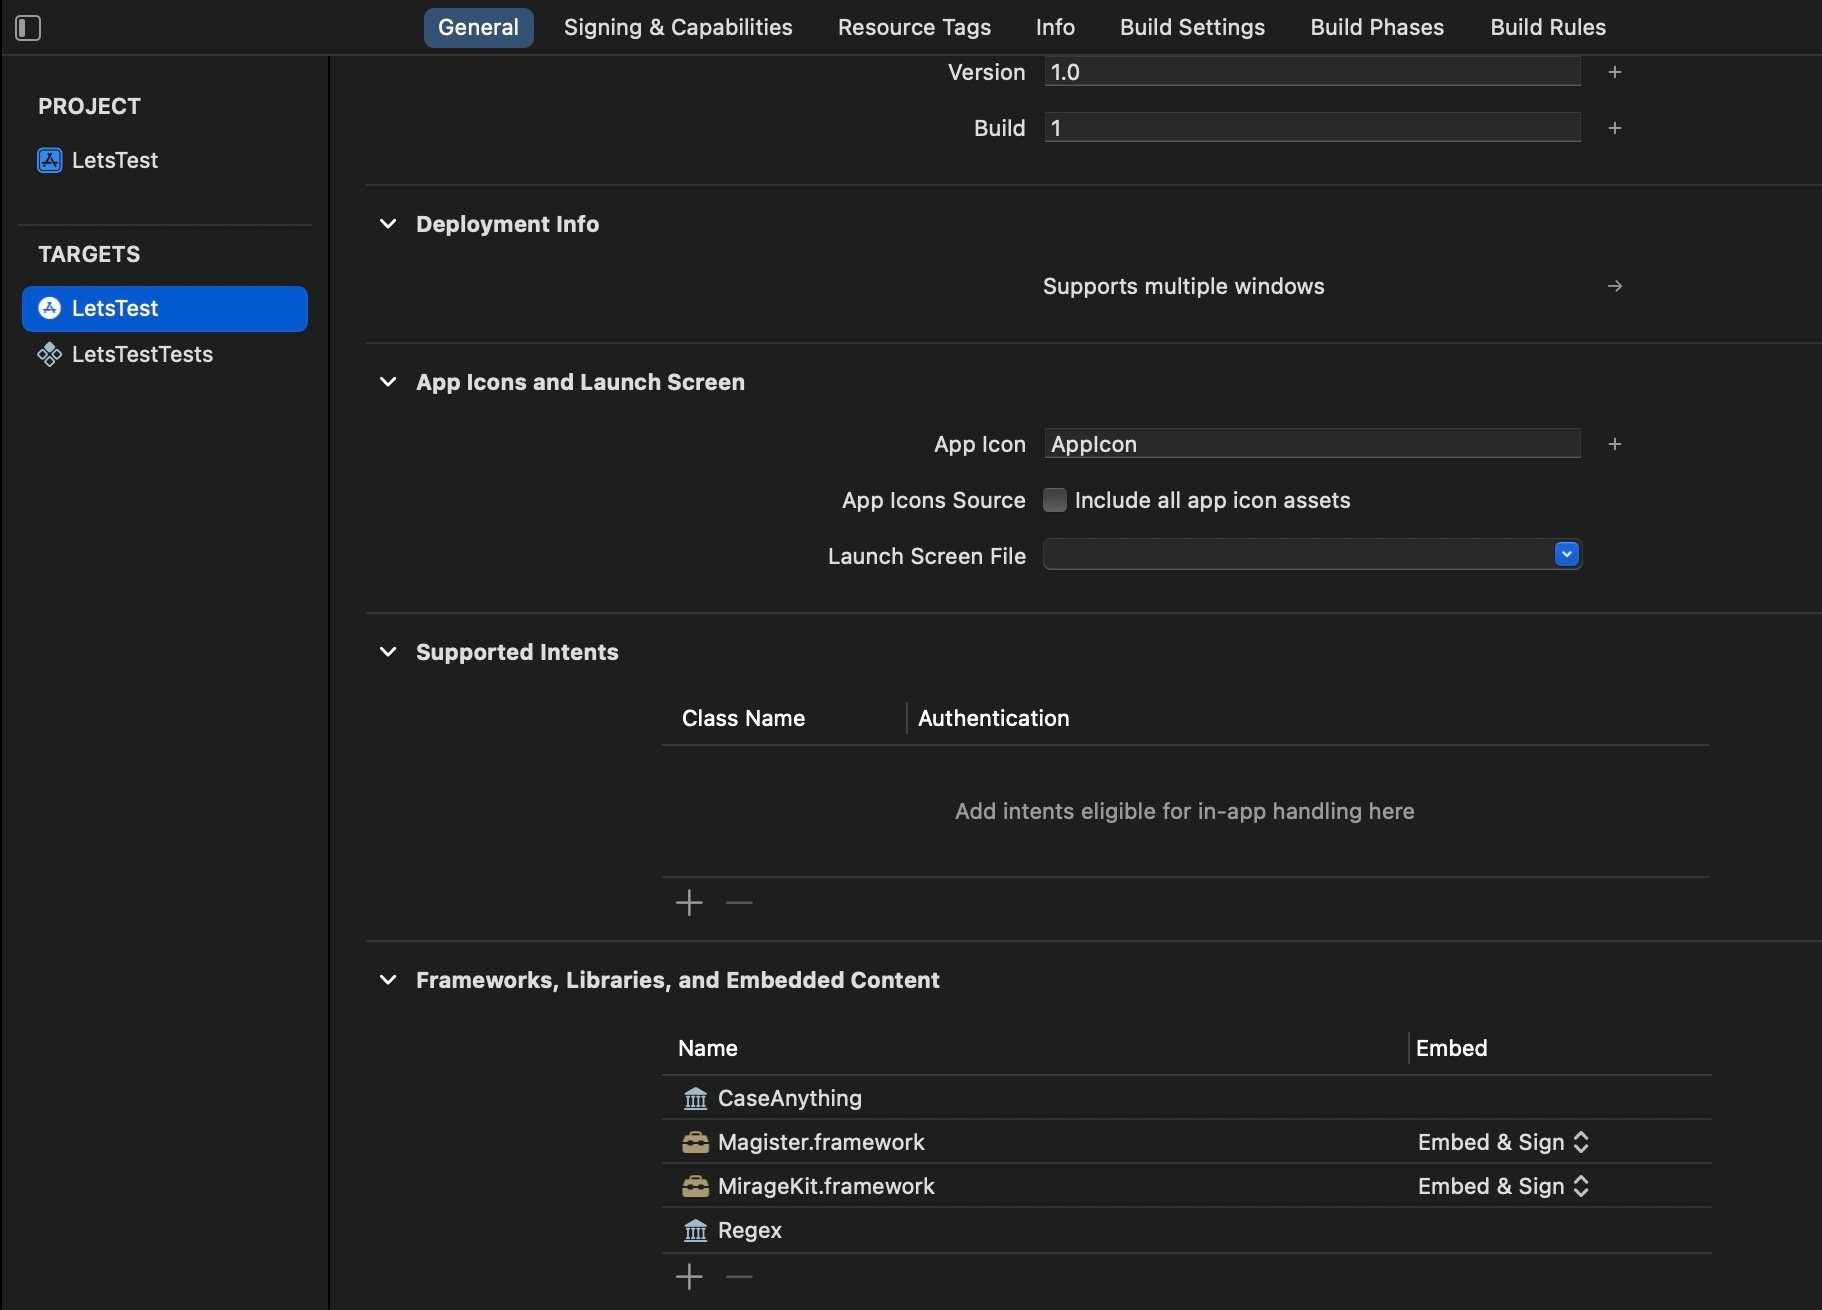Collapse the Supported Intents section
The image size is (1822, 1310).
(x=388, y=652)
